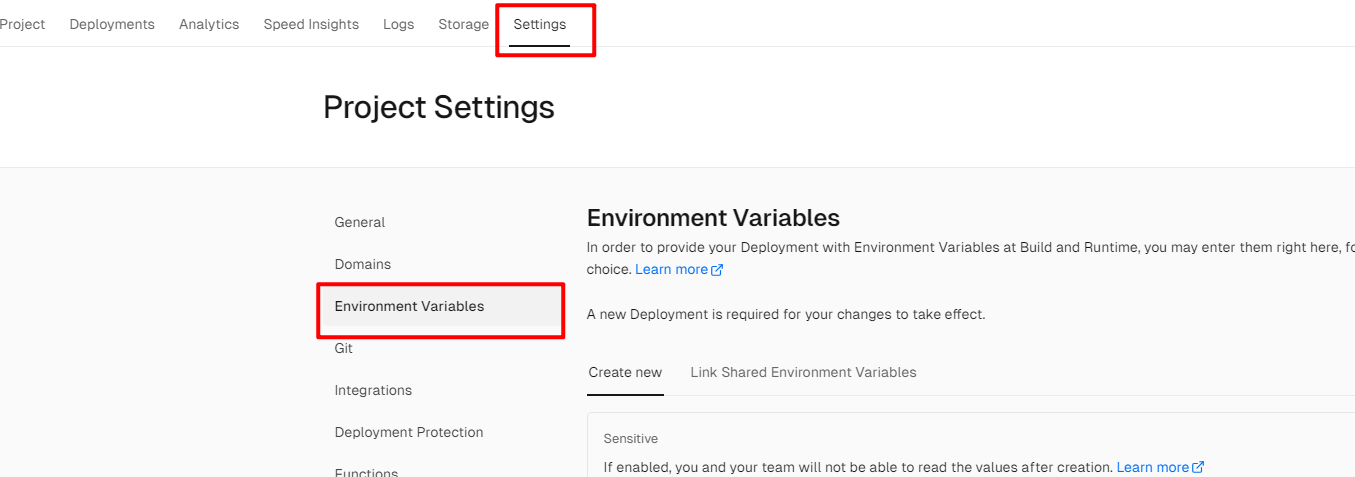Follow the Learn more link about Sensitive values
The width and height of the screenshot is (1355, 477).
pos(1152,467)
